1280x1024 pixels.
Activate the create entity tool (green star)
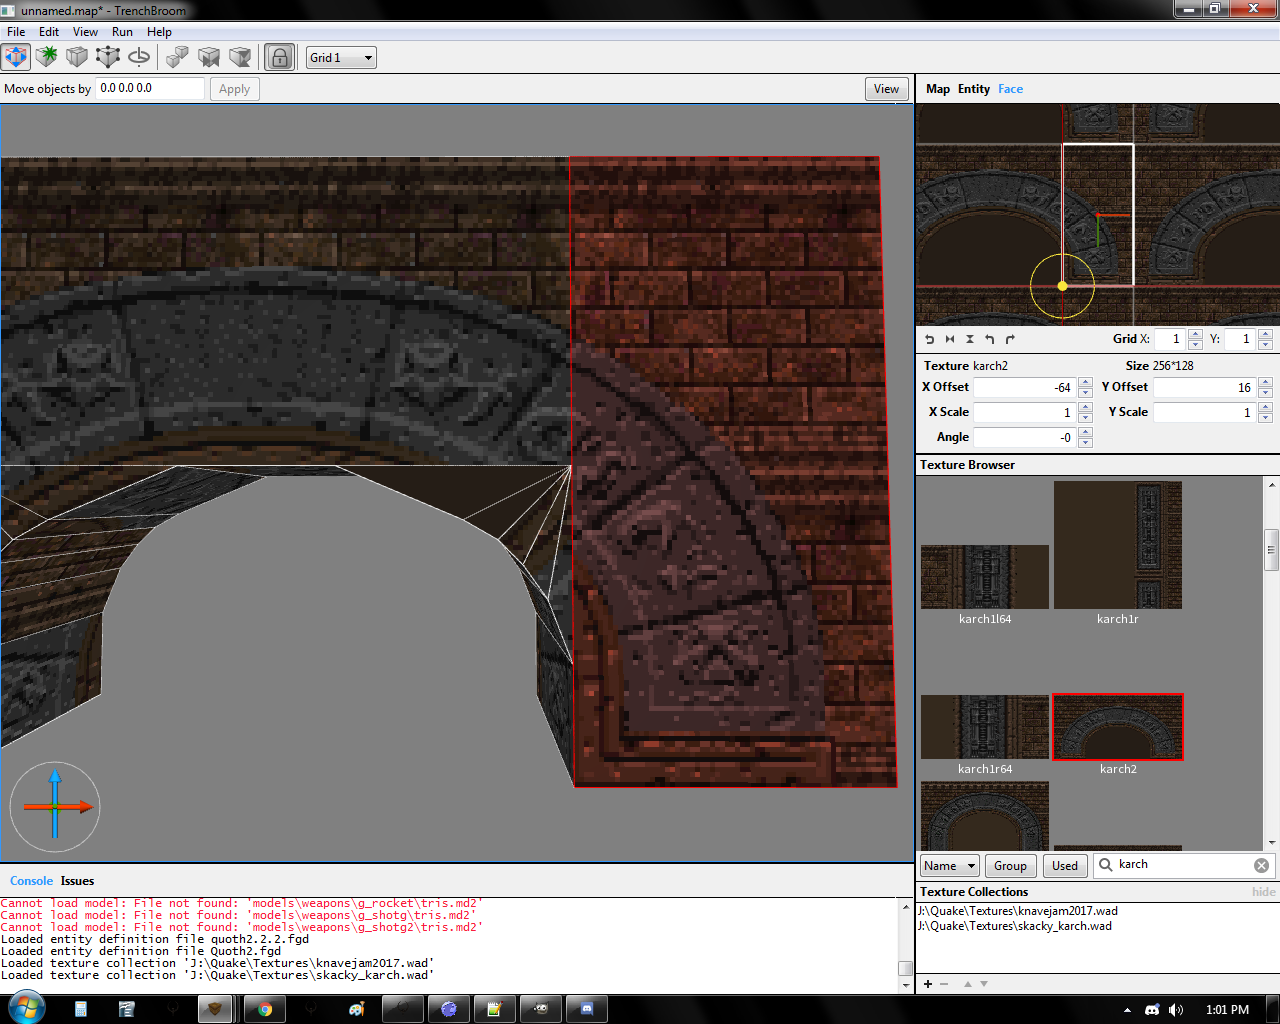46,57
